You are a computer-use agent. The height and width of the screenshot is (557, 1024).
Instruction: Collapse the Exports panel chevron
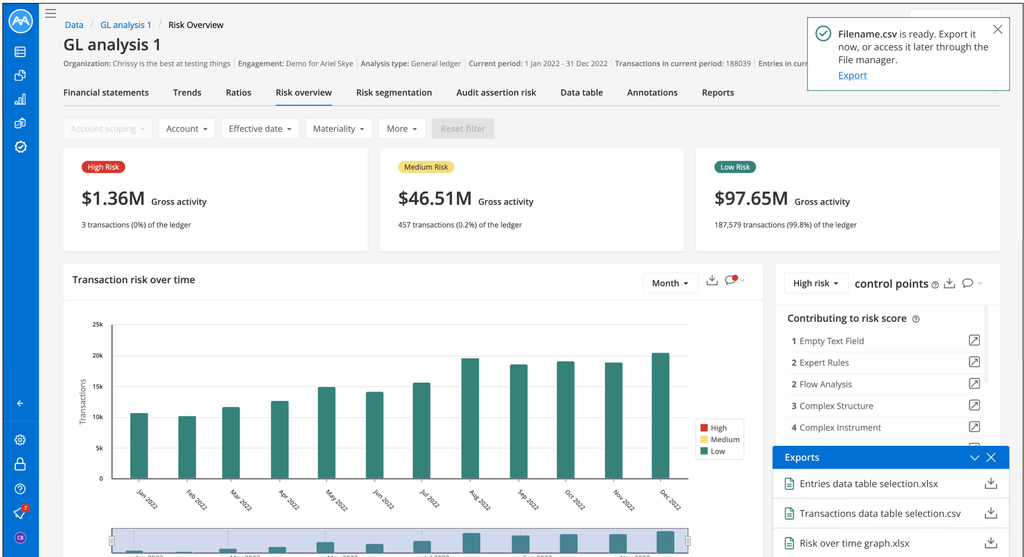click(x=974, y=458)
